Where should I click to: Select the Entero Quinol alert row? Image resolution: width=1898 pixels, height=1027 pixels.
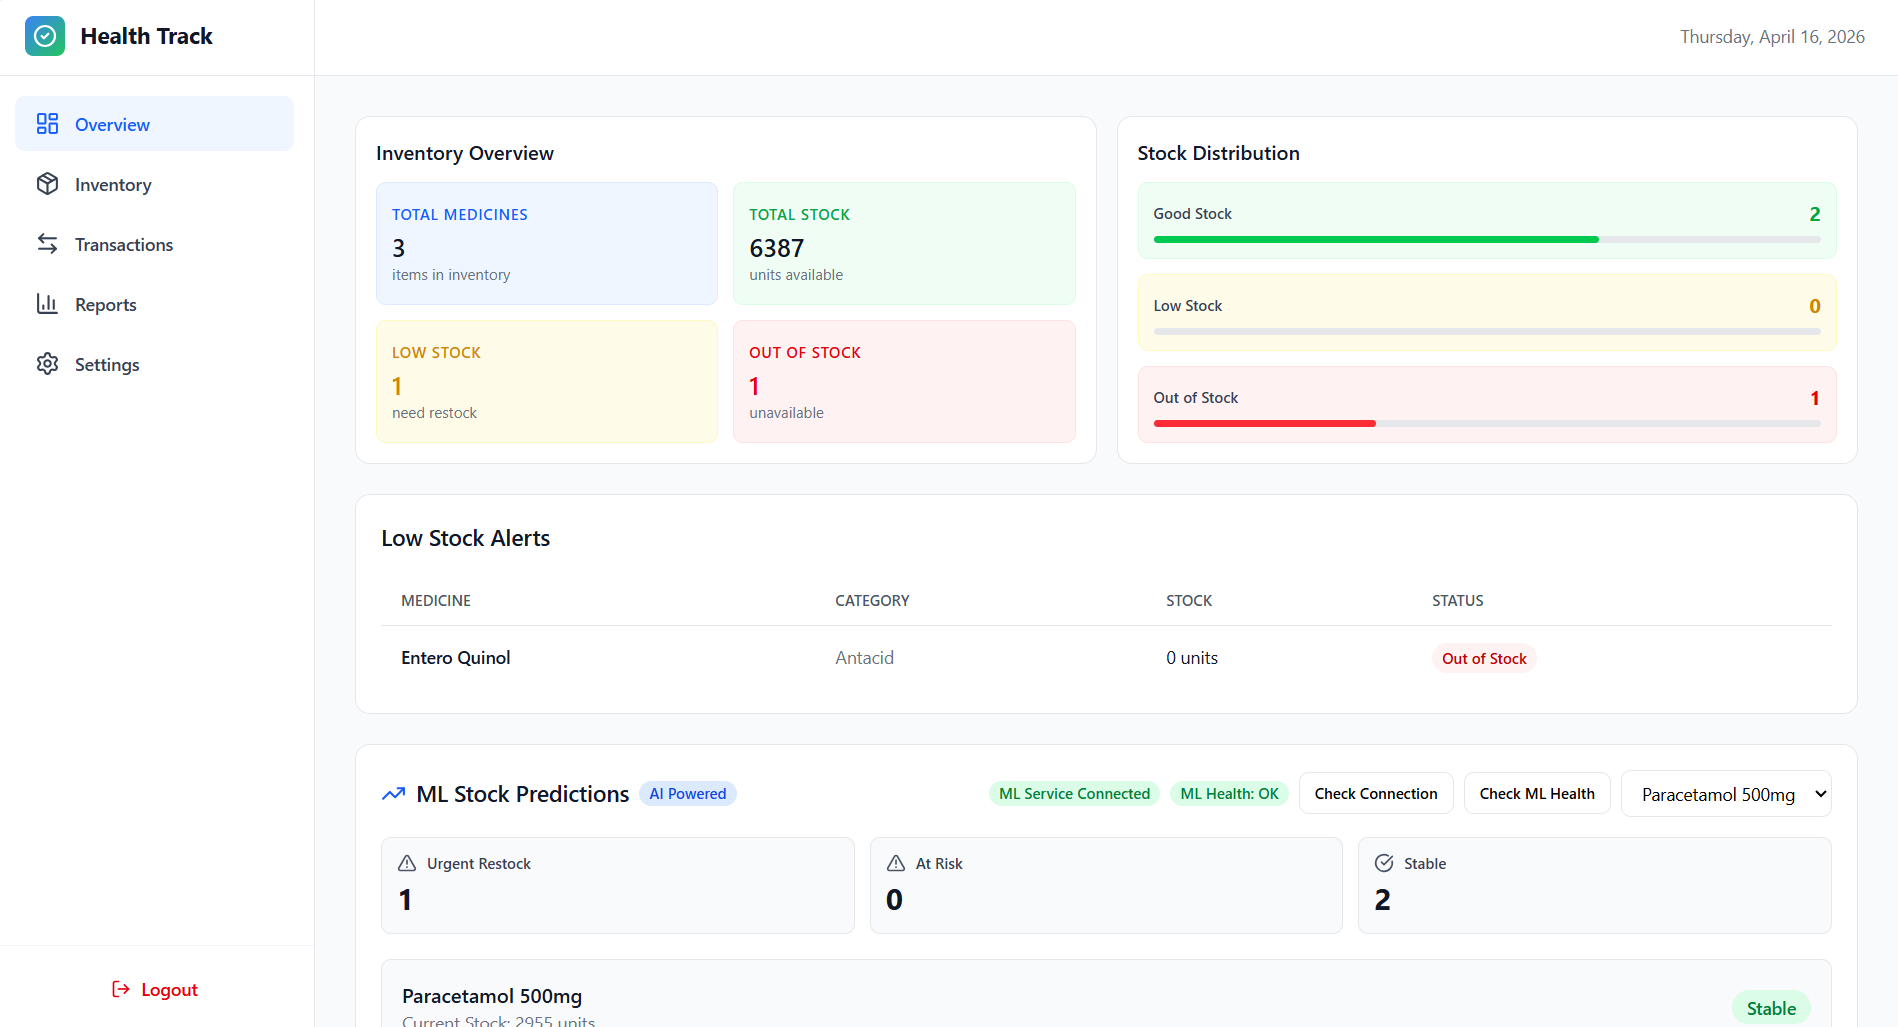coord(1106,658)
